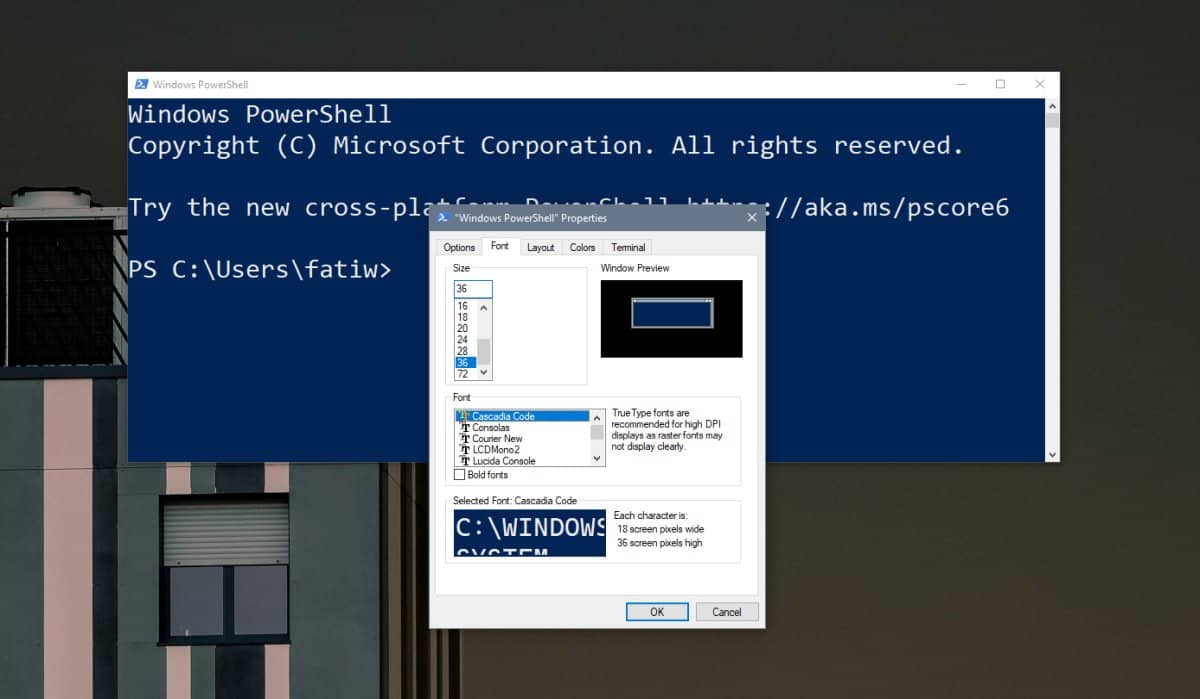The width and height of the screenshot is (1200, 699).
Task: Close the Properties dialog
Action: tap(751, 218)
